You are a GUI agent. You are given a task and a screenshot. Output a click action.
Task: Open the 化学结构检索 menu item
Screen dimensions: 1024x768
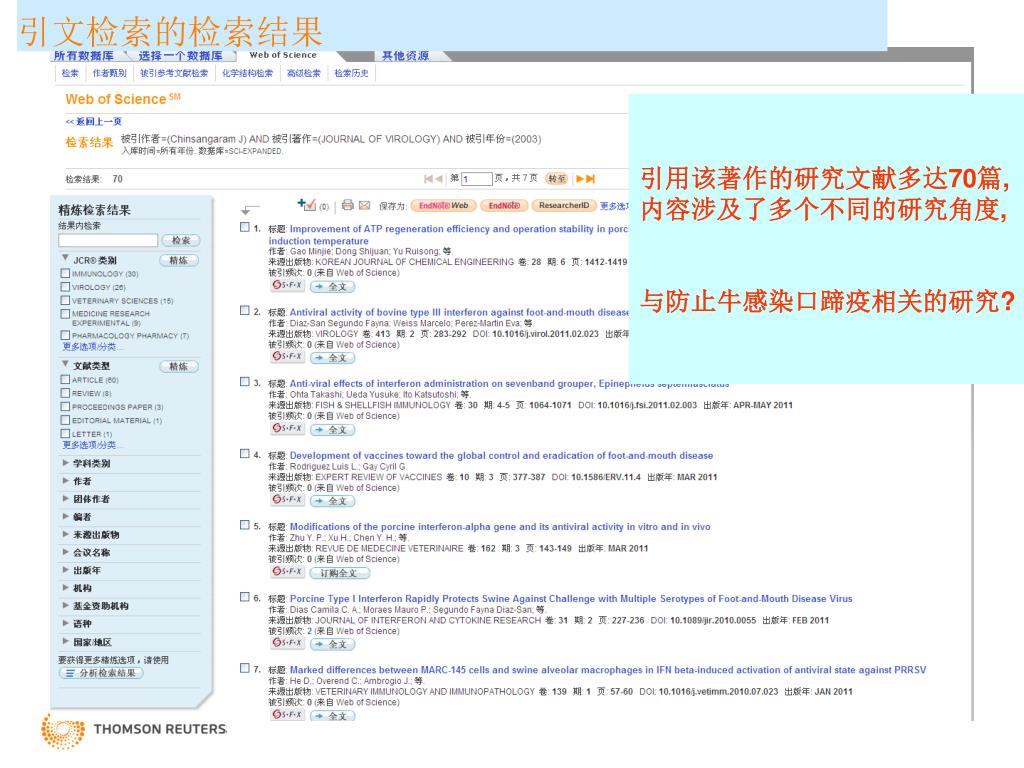tap(248, 73)
